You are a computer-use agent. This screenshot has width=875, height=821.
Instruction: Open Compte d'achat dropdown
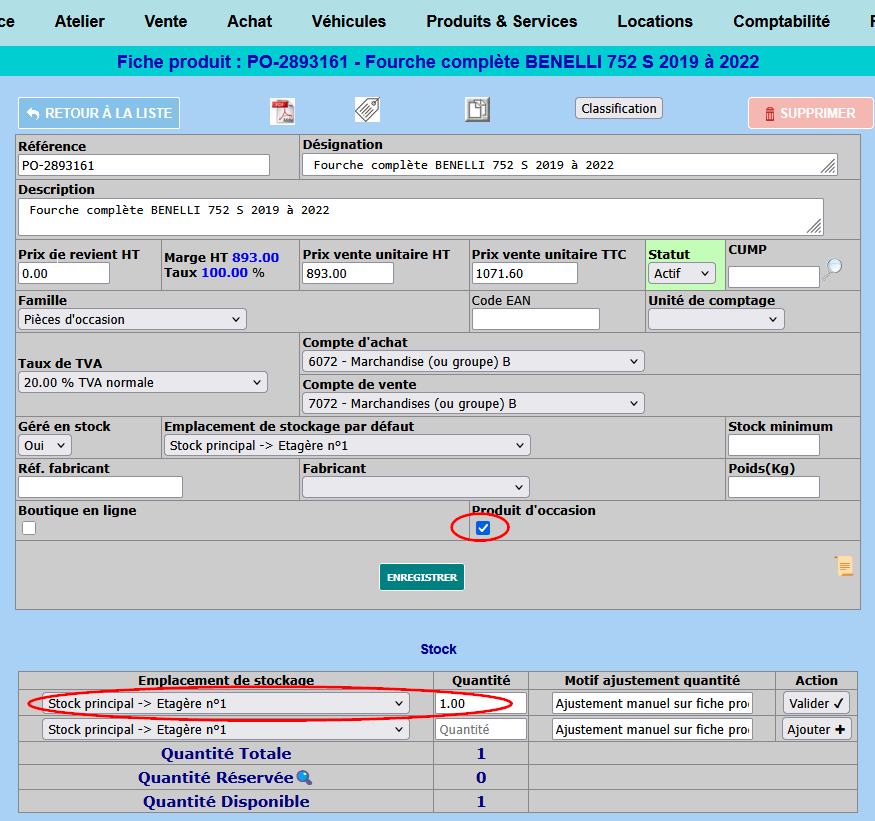tap(473, 361)
